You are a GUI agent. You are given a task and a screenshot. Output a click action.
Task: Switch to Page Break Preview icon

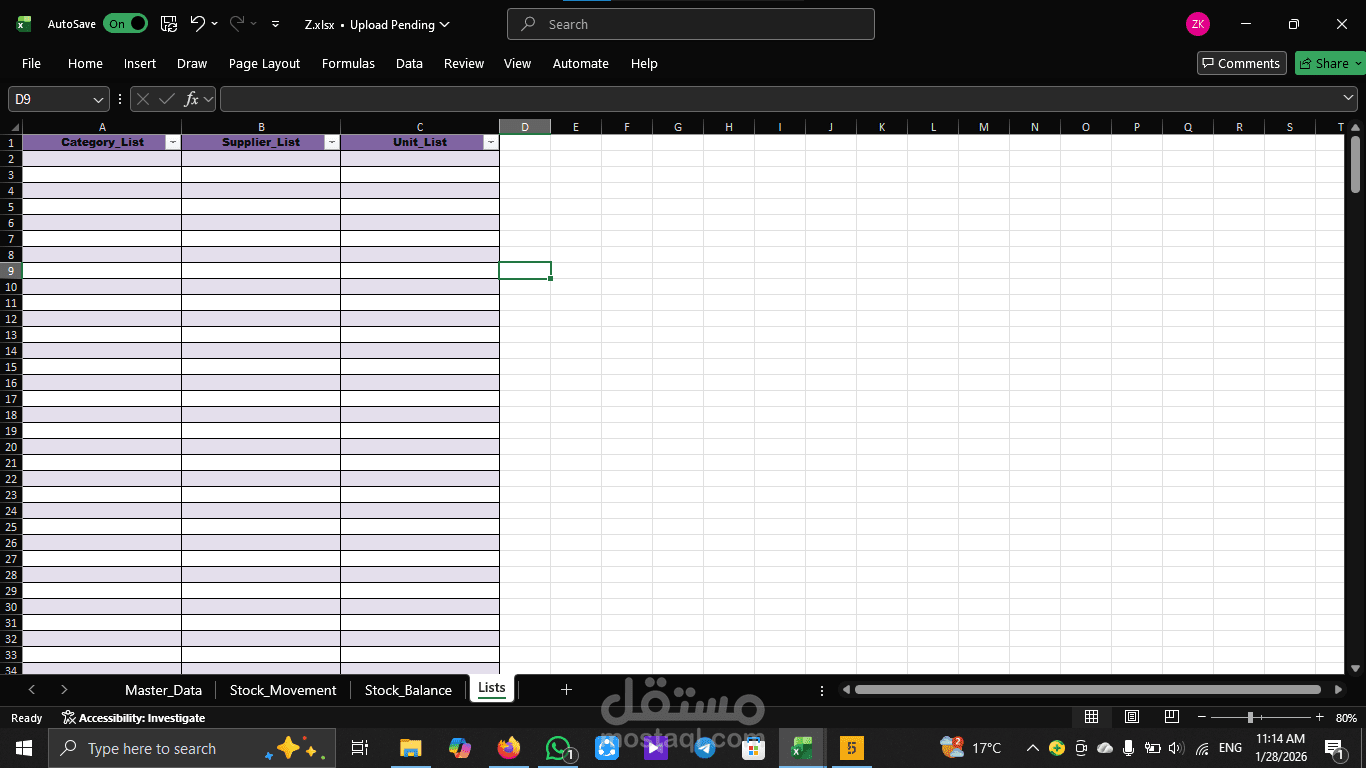point(1172,717)
